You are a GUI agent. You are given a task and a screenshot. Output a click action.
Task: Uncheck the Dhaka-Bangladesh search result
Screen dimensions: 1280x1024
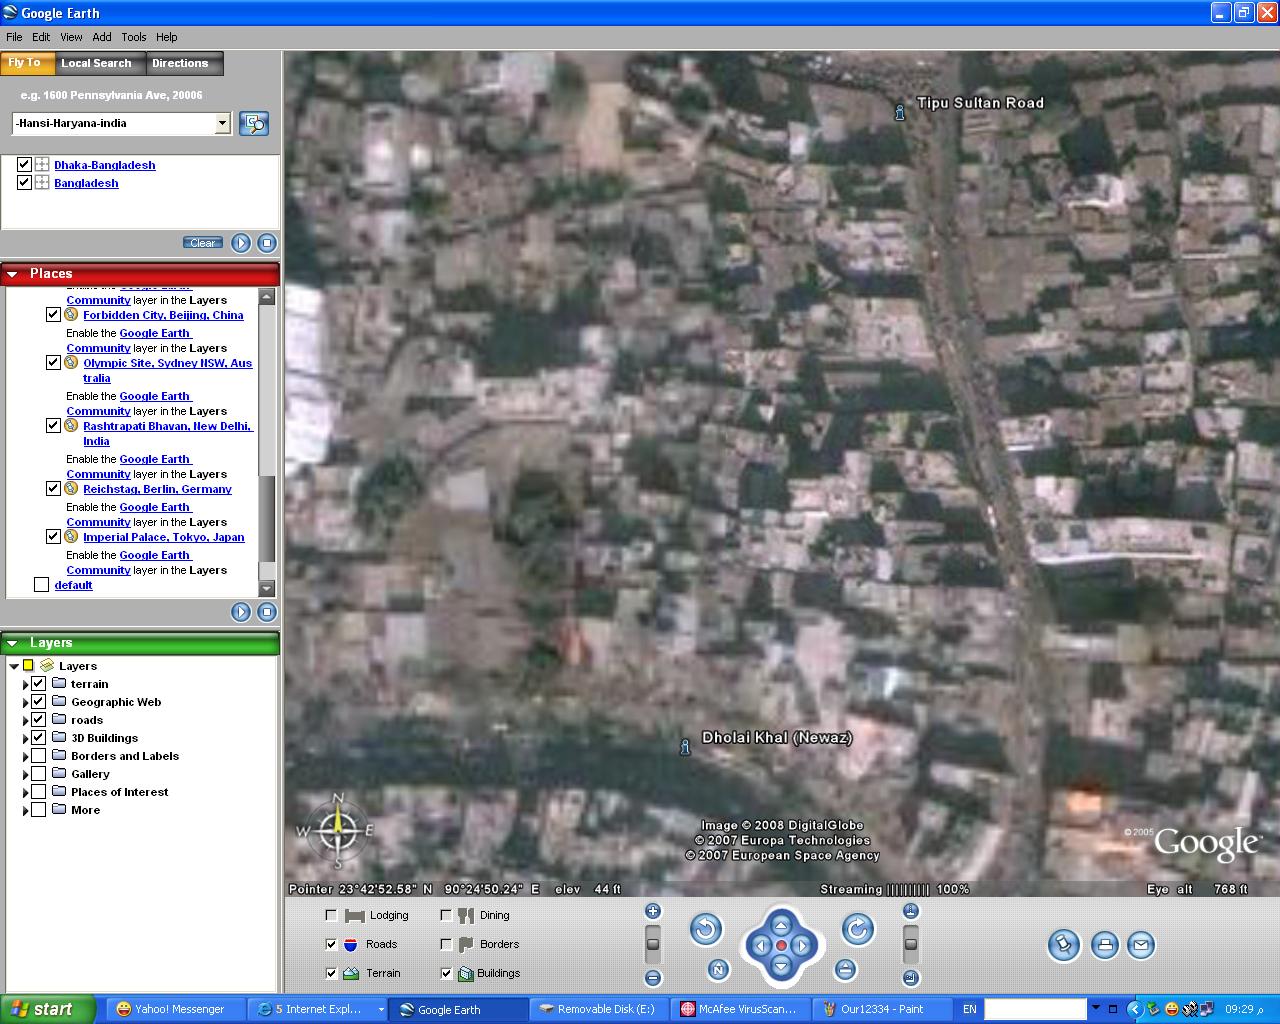click(x=25, y=164)
